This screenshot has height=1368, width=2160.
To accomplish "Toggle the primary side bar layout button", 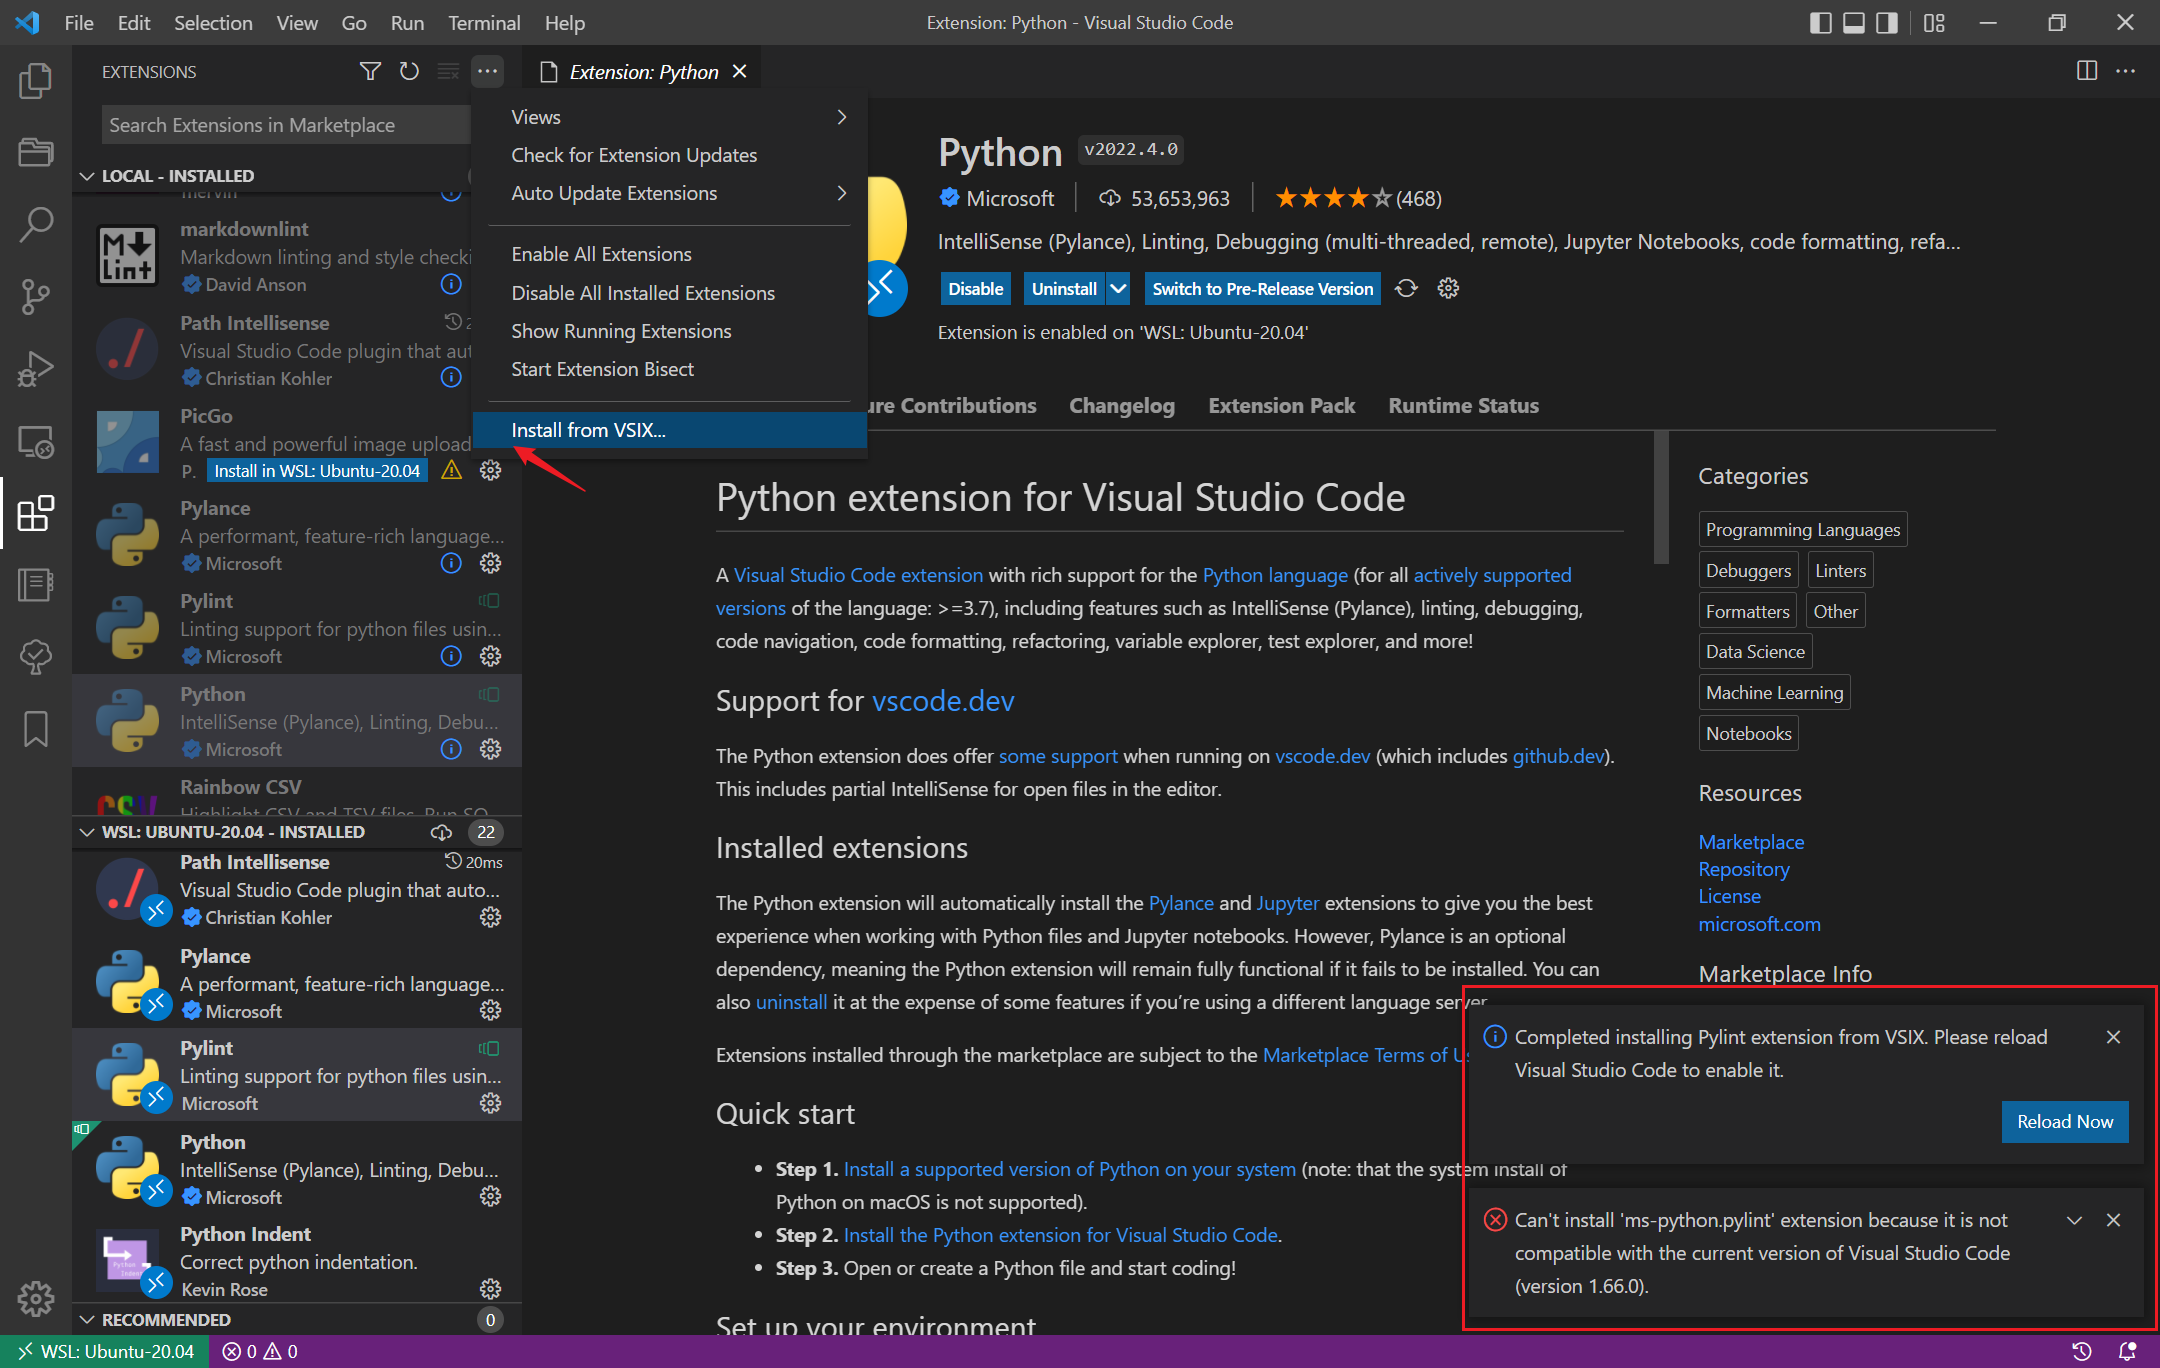I will tap(1821, 23).
